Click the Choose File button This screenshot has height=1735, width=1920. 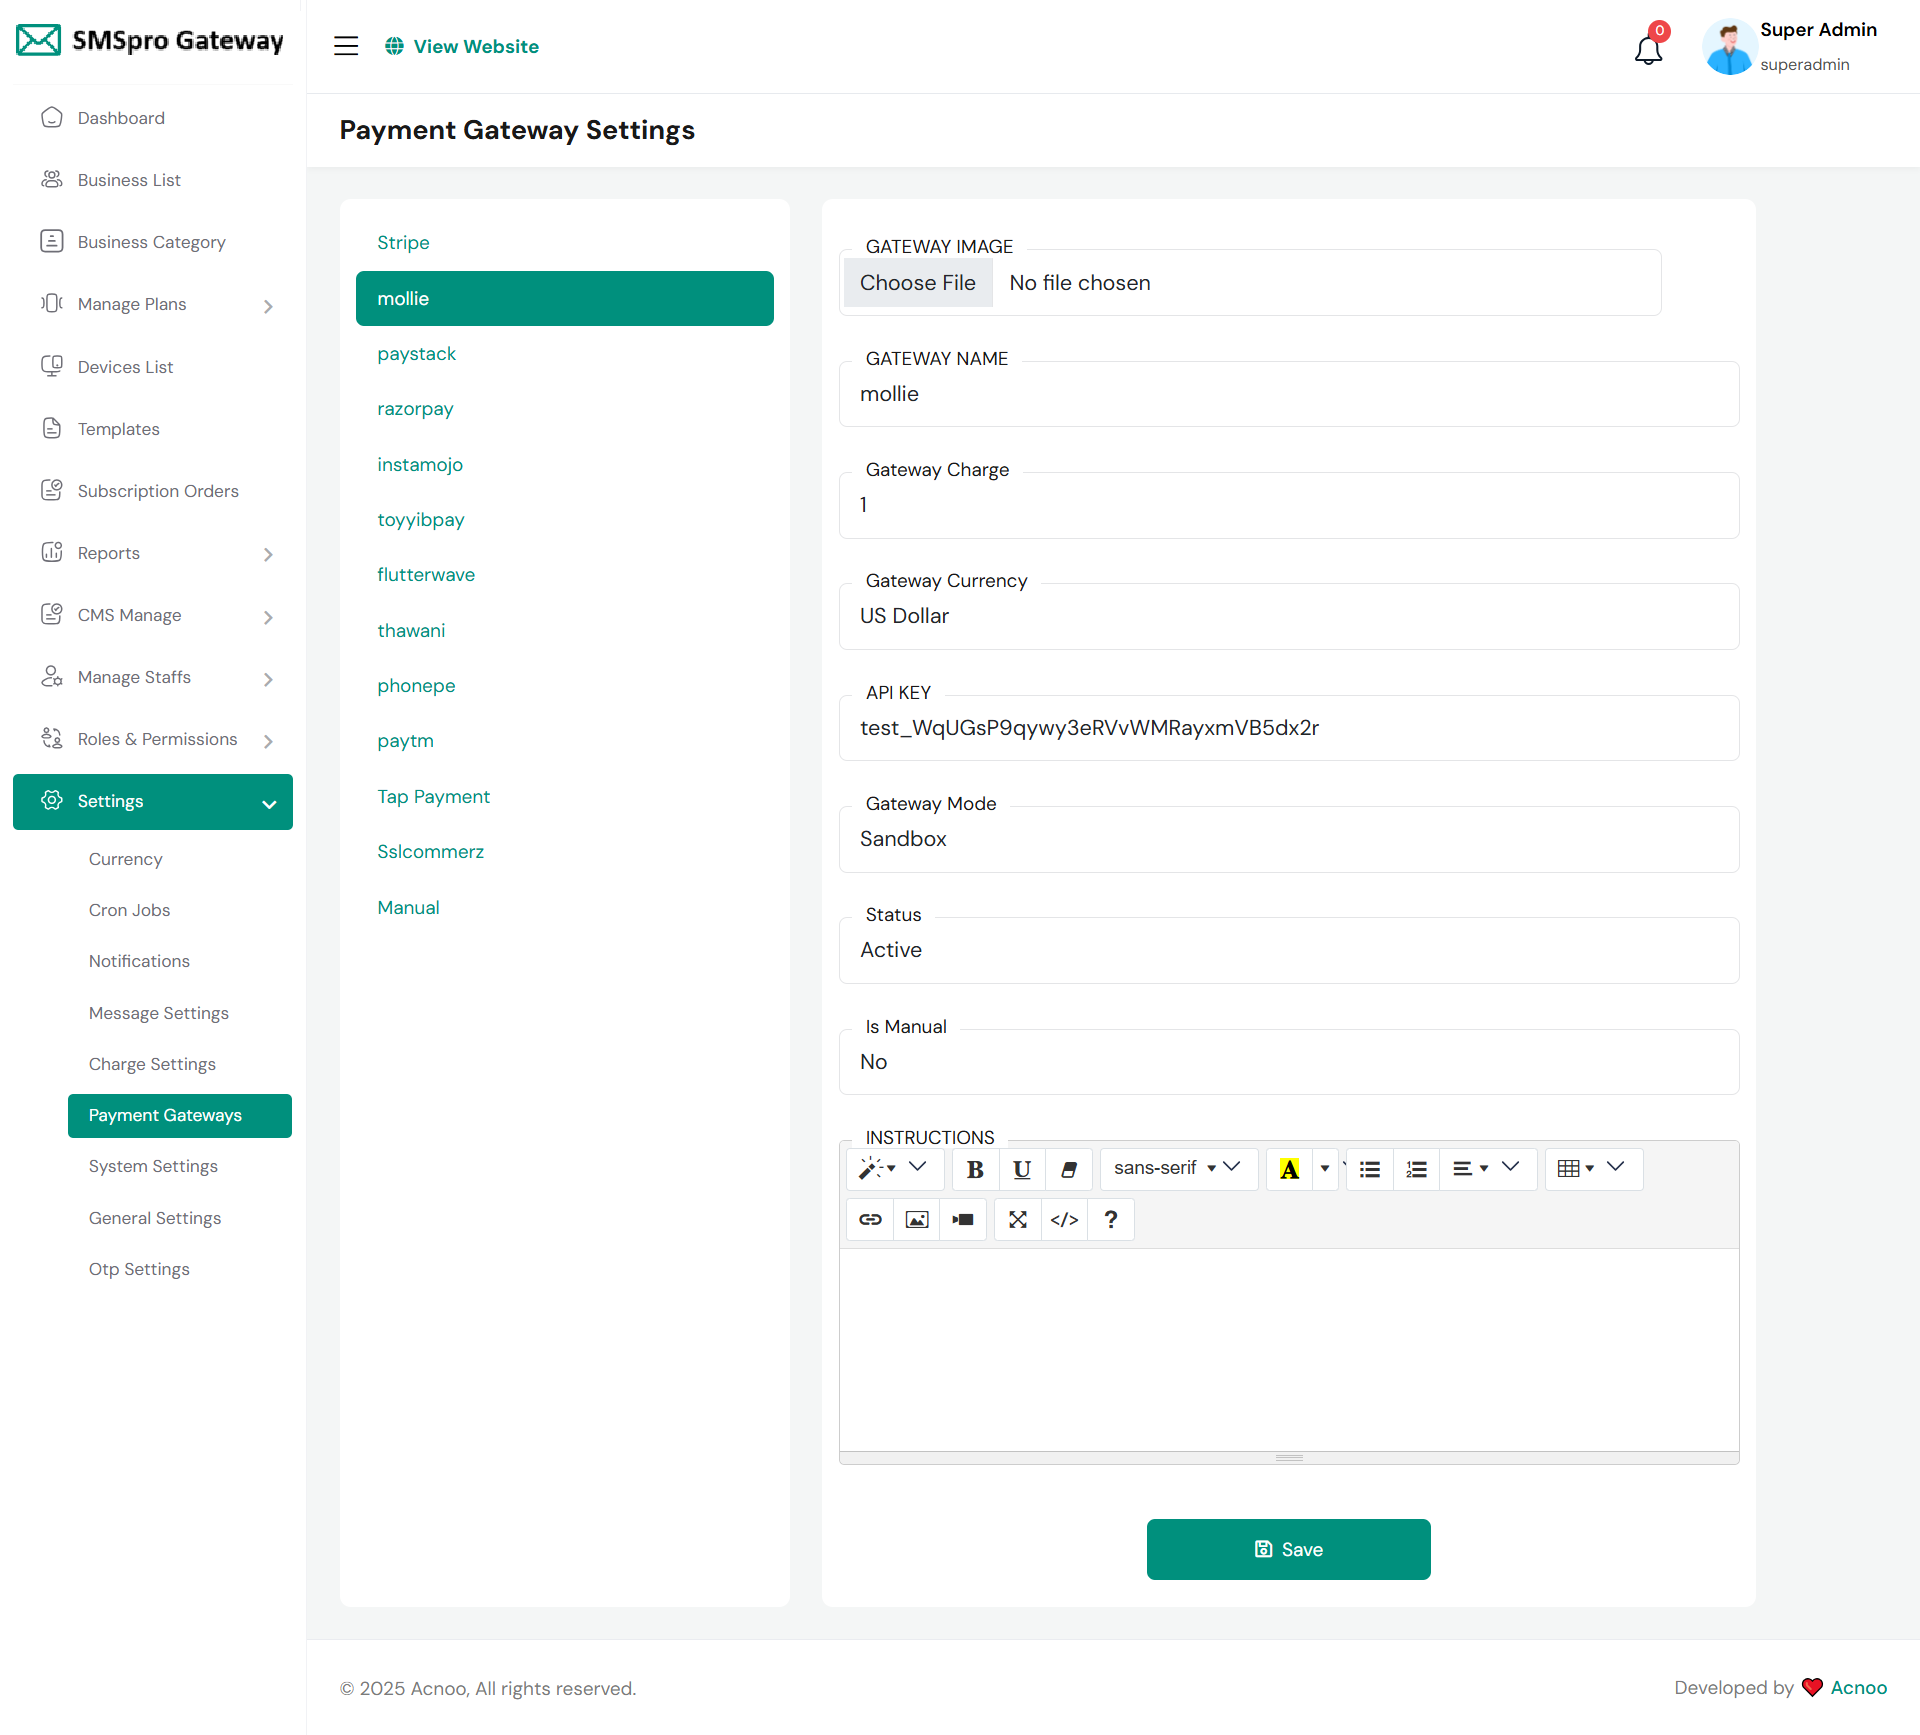(x=917, y=283)
